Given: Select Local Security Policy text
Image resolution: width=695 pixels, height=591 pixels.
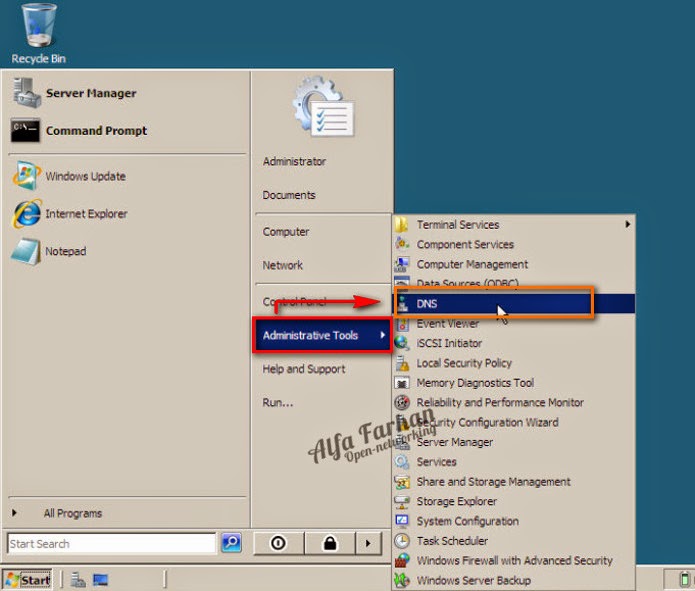Looking at the screenshot, I should pyautogui.click(x=464, y=363).
